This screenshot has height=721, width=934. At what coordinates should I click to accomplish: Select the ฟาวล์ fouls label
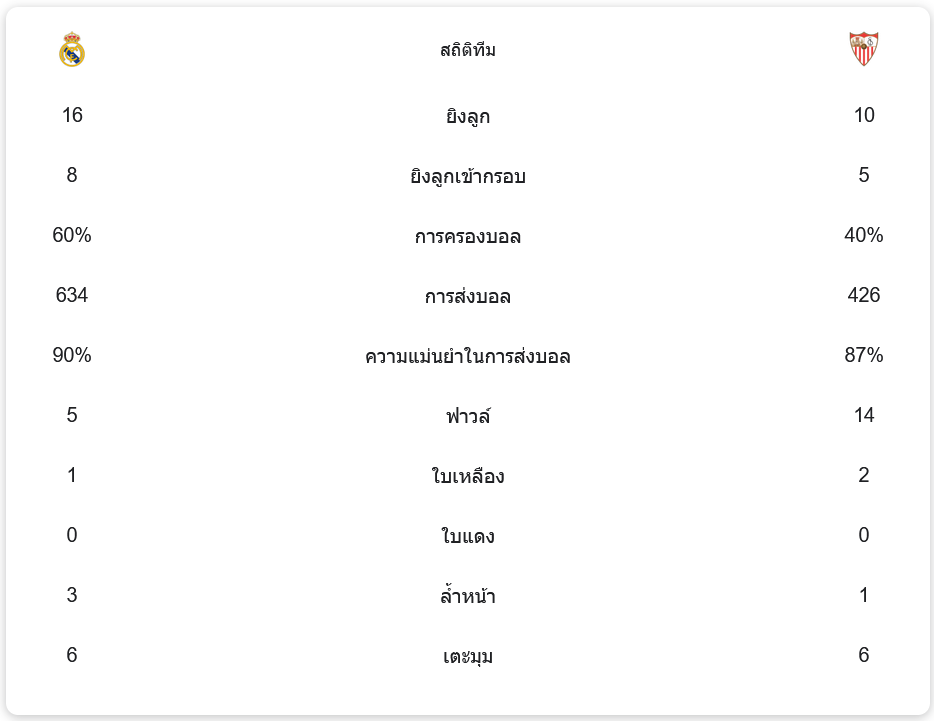[467, 416]
